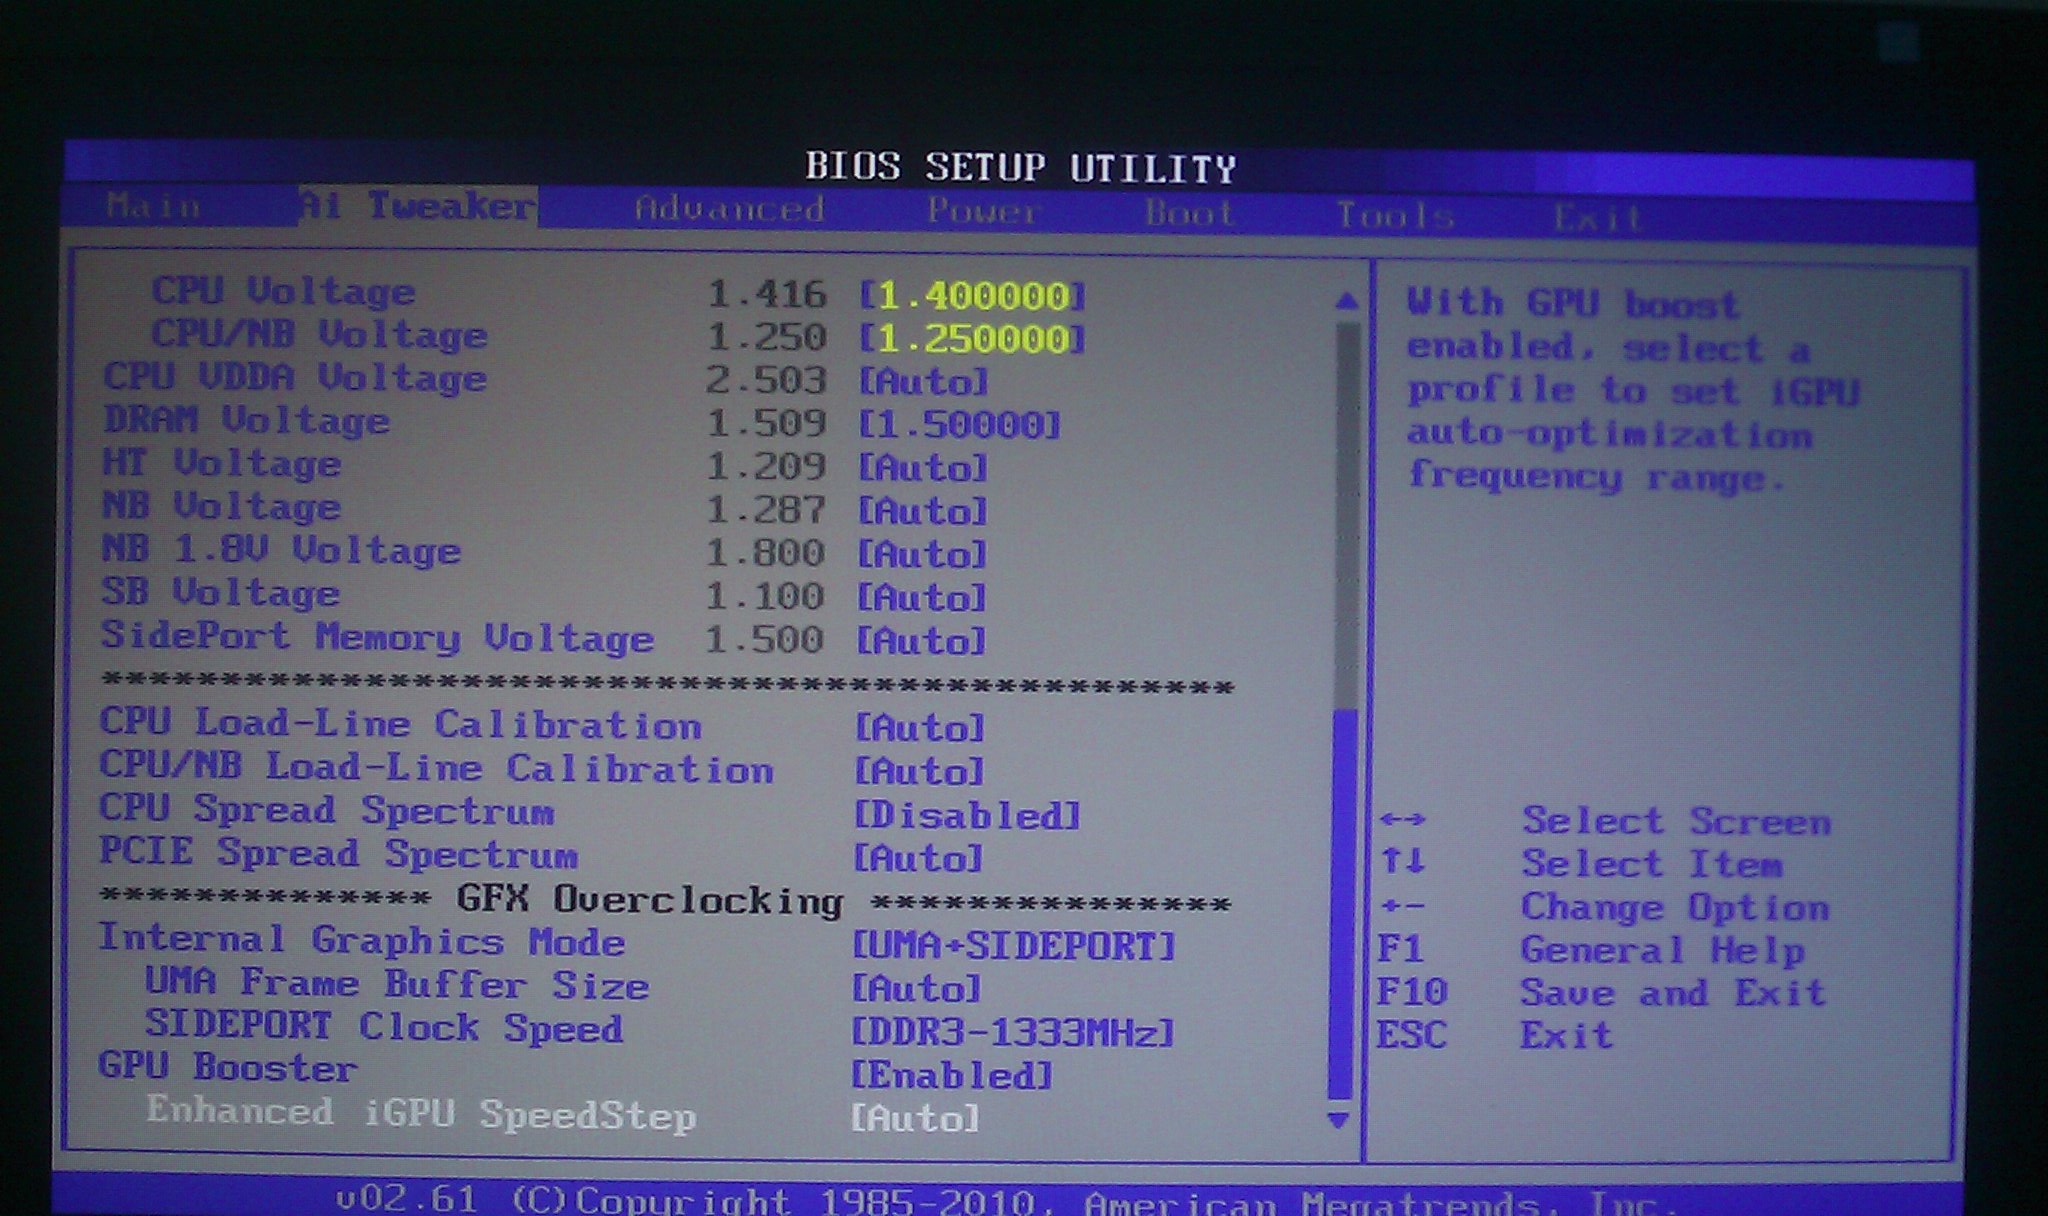2048x1216 pixels.
Task: Click the plus-minus Change Option icon
Action: pos(1402,906)
